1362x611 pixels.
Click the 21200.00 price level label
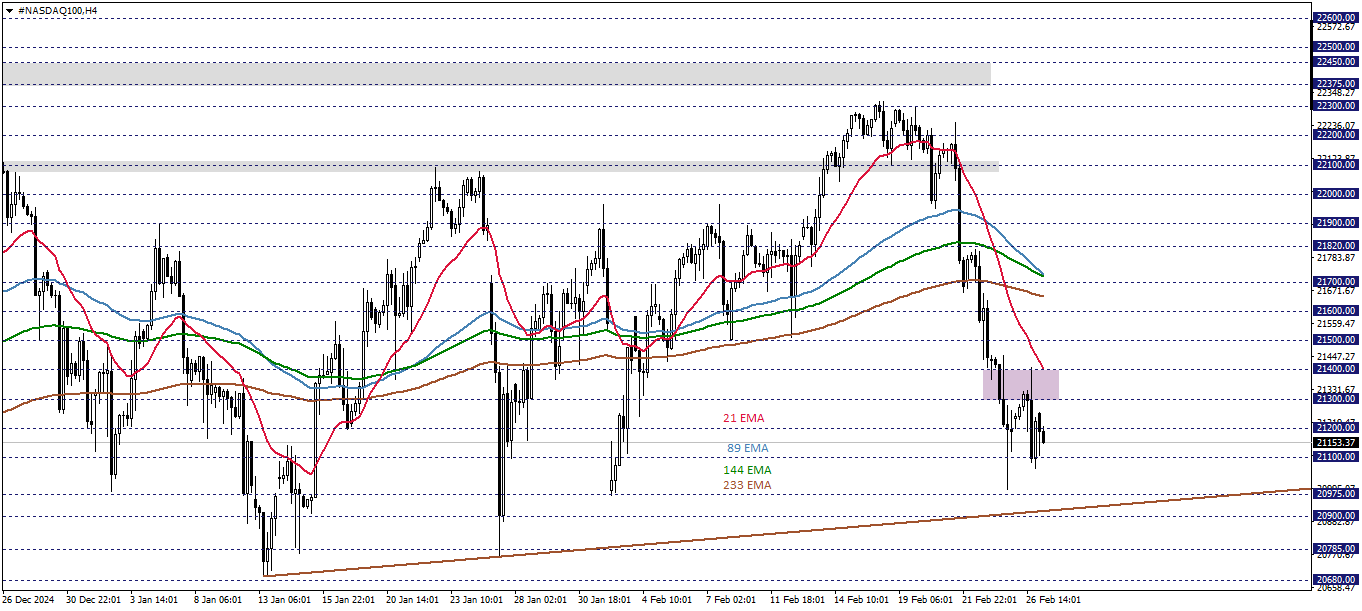click(x=1337, y=428)
